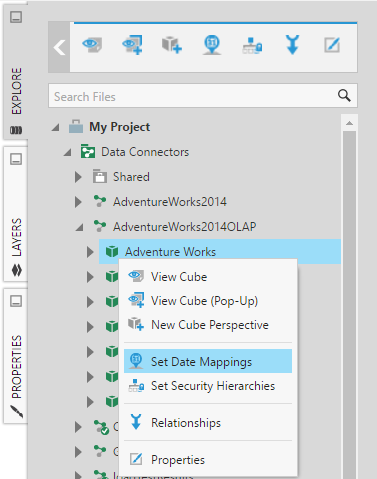The image size is (377, 479).
Task: Click the New Cube Perspective toolbar icon
Action: click(172, 45)
